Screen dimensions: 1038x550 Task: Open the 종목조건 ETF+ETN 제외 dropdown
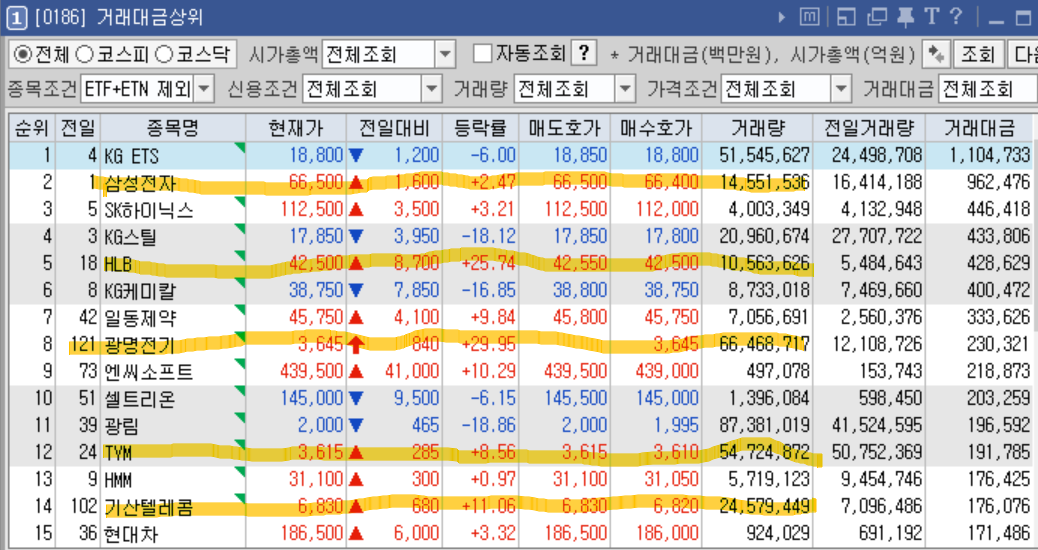coord(205,89)
